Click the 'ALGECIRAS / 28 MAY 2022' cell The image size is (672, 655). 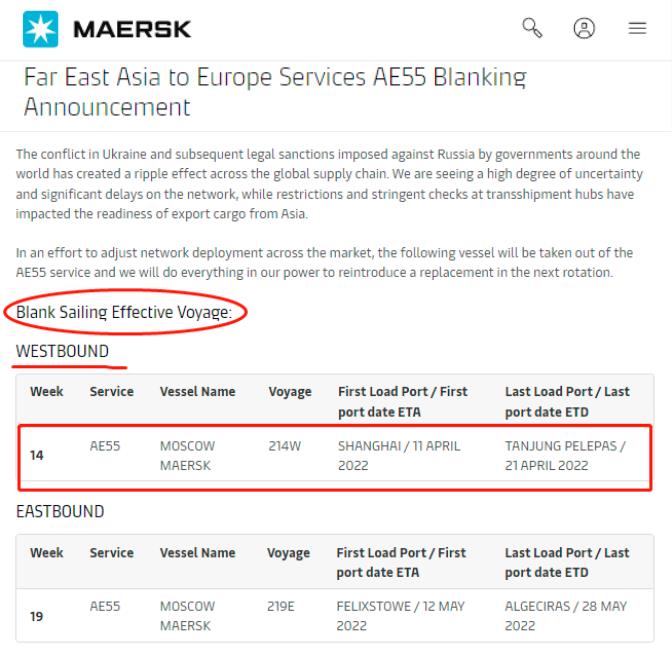(x=566, y=614)
